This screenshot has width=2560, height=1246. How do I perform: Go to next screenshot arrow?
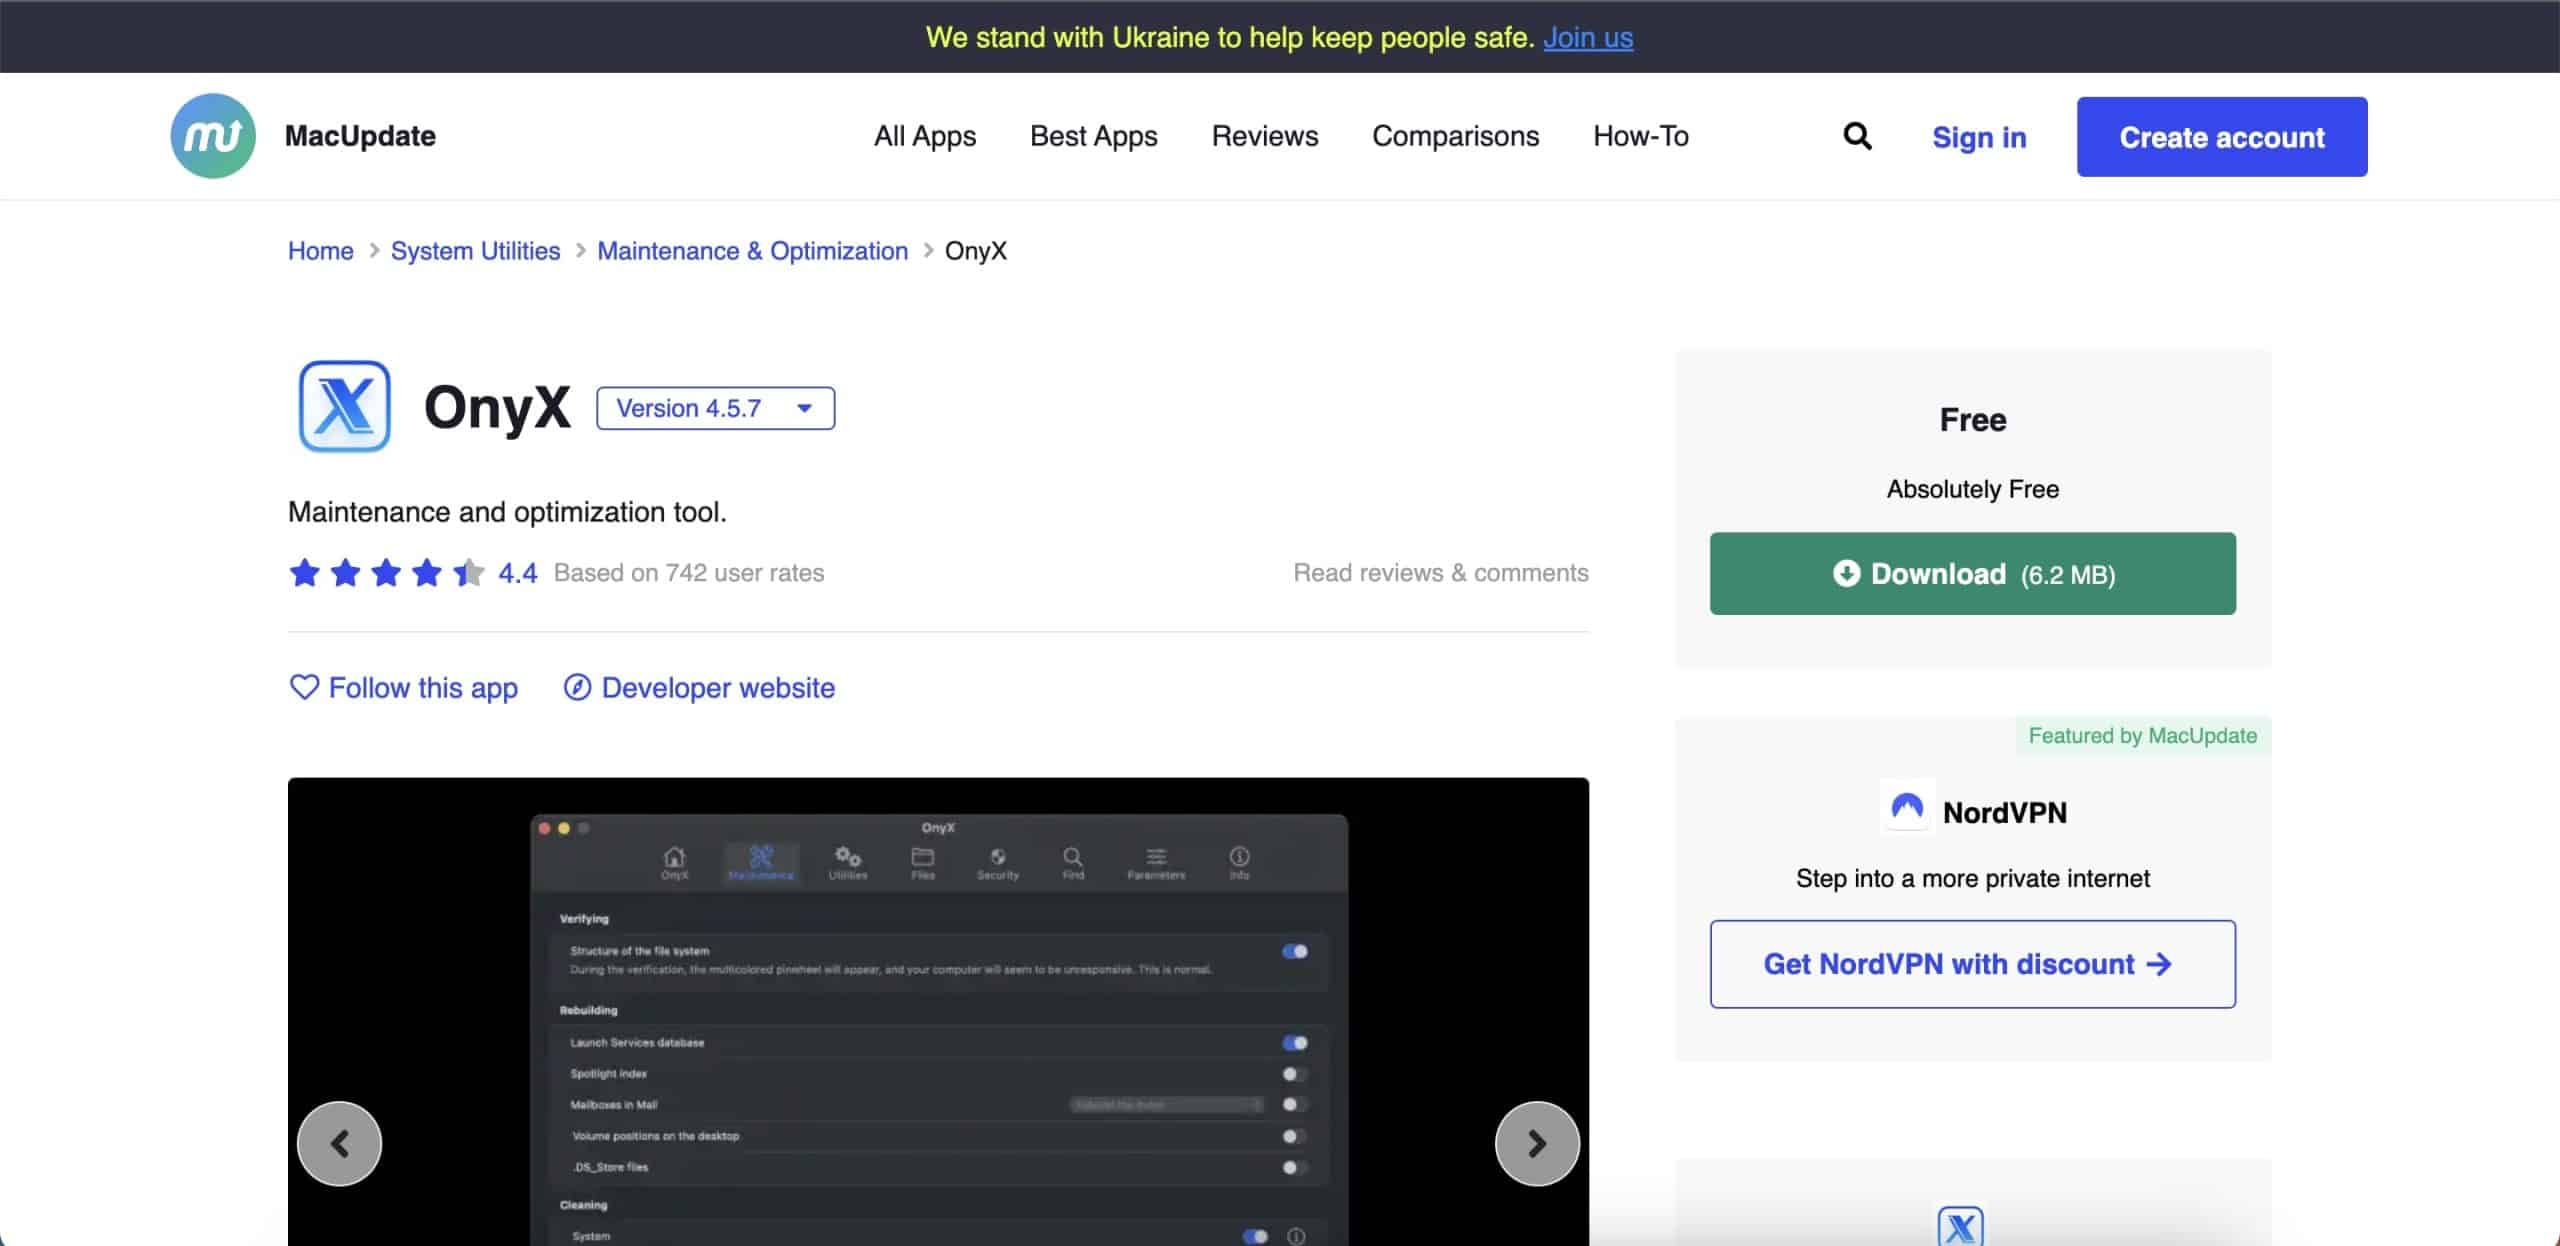coord(1537,1143)
